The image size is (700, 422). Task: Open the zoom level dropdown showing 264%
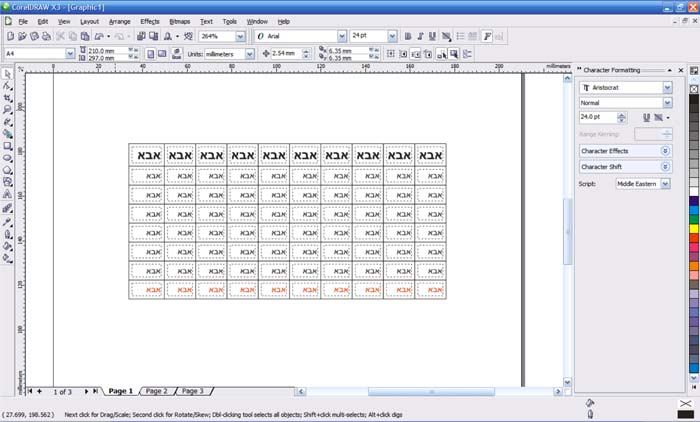click(x=240, y=36)
